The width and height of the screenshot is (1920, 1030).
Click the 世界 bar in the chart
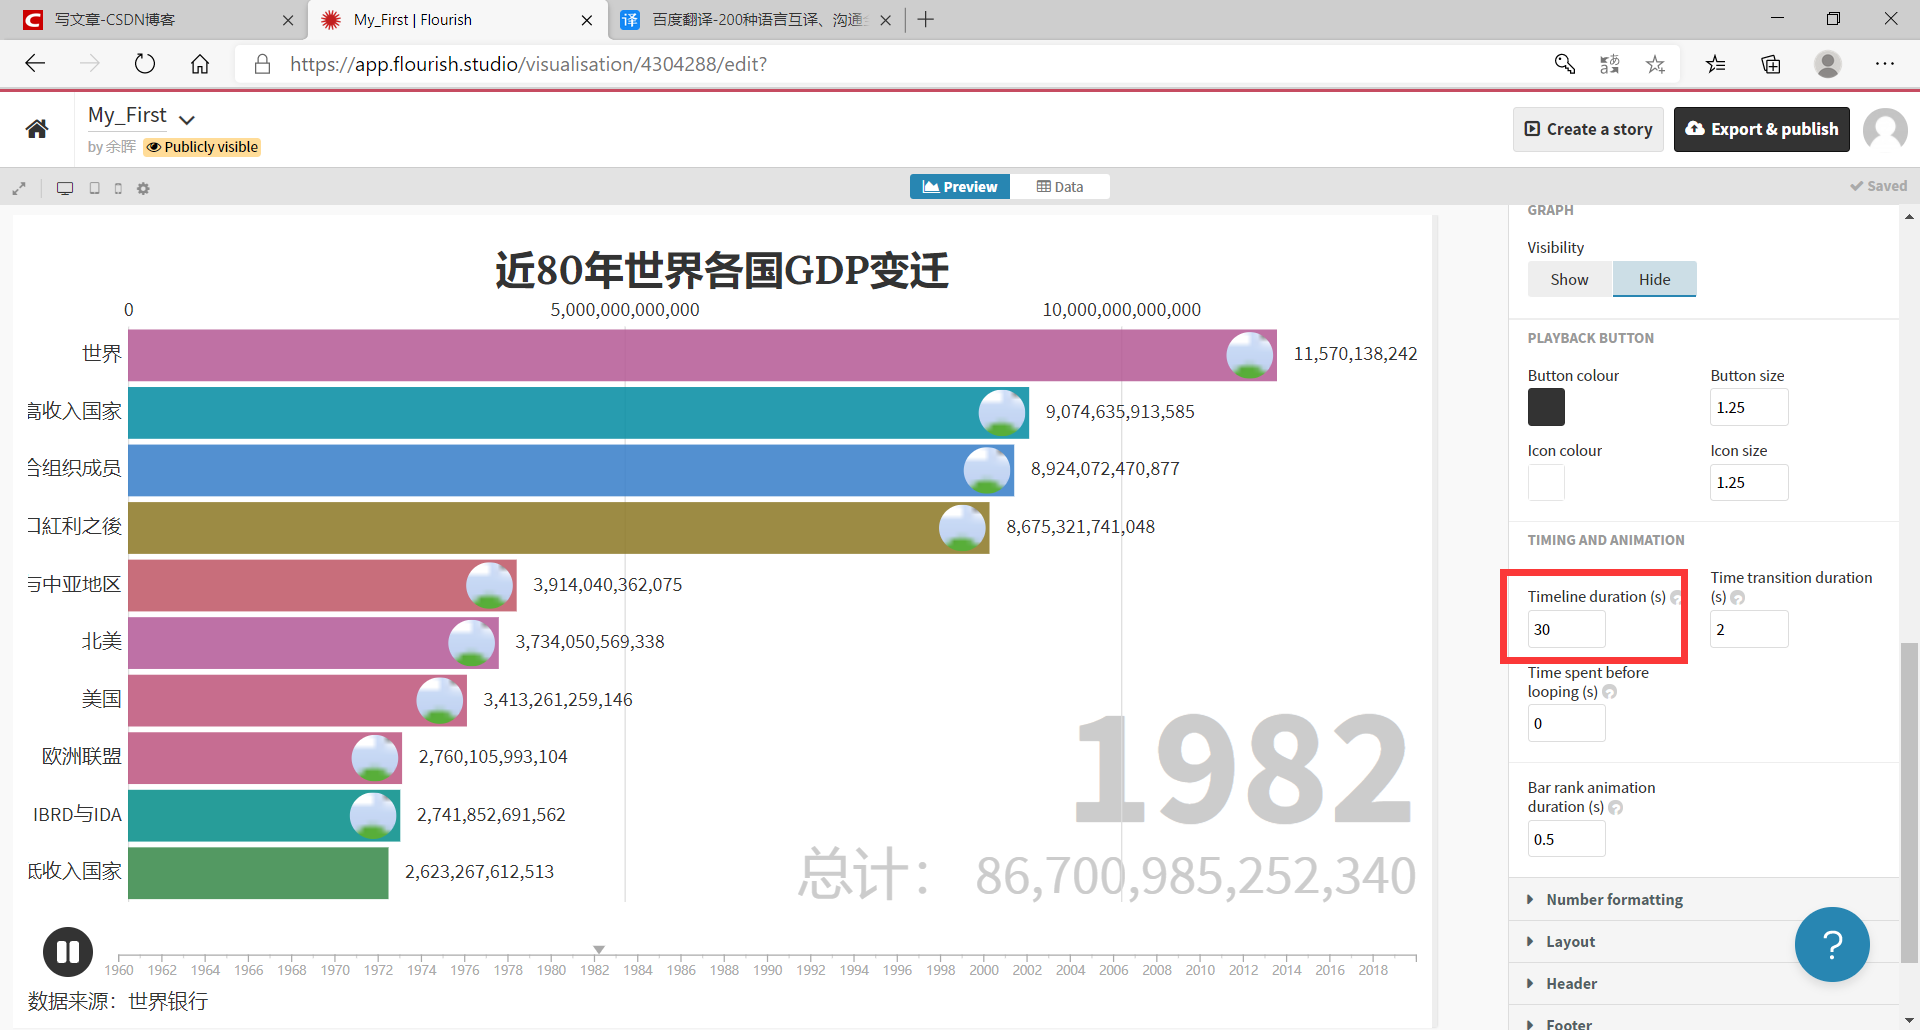coord(702,355)
